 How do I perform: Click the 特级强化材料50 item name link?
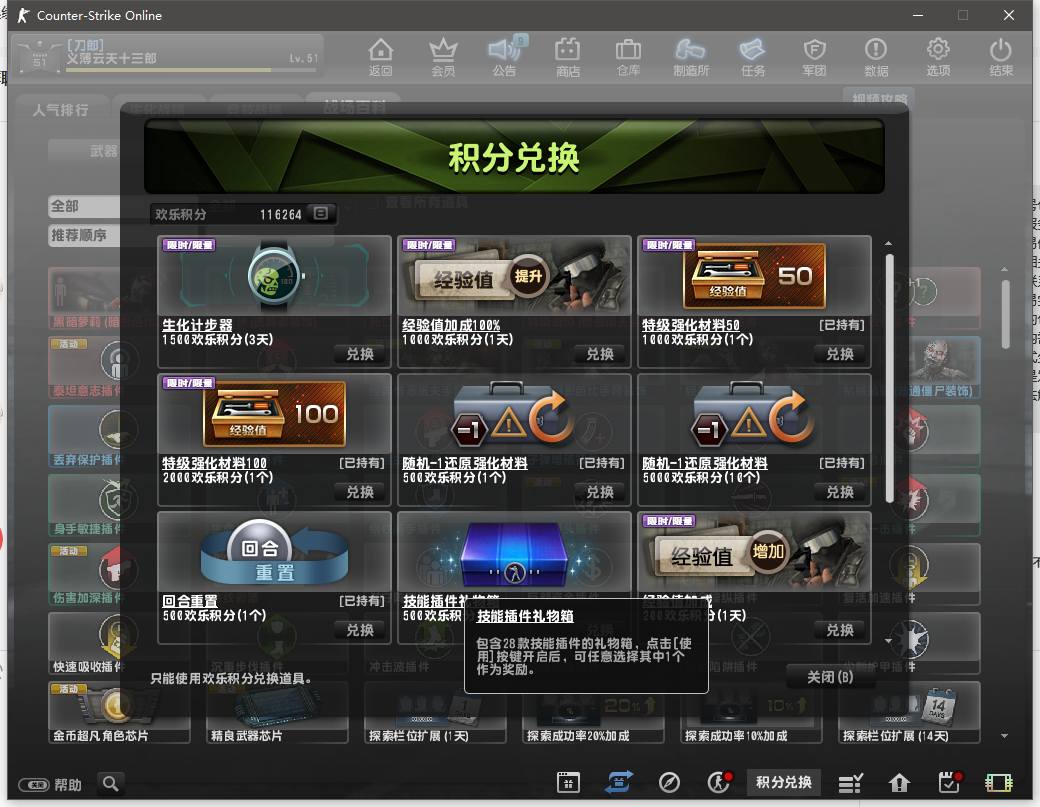(690, 325)
